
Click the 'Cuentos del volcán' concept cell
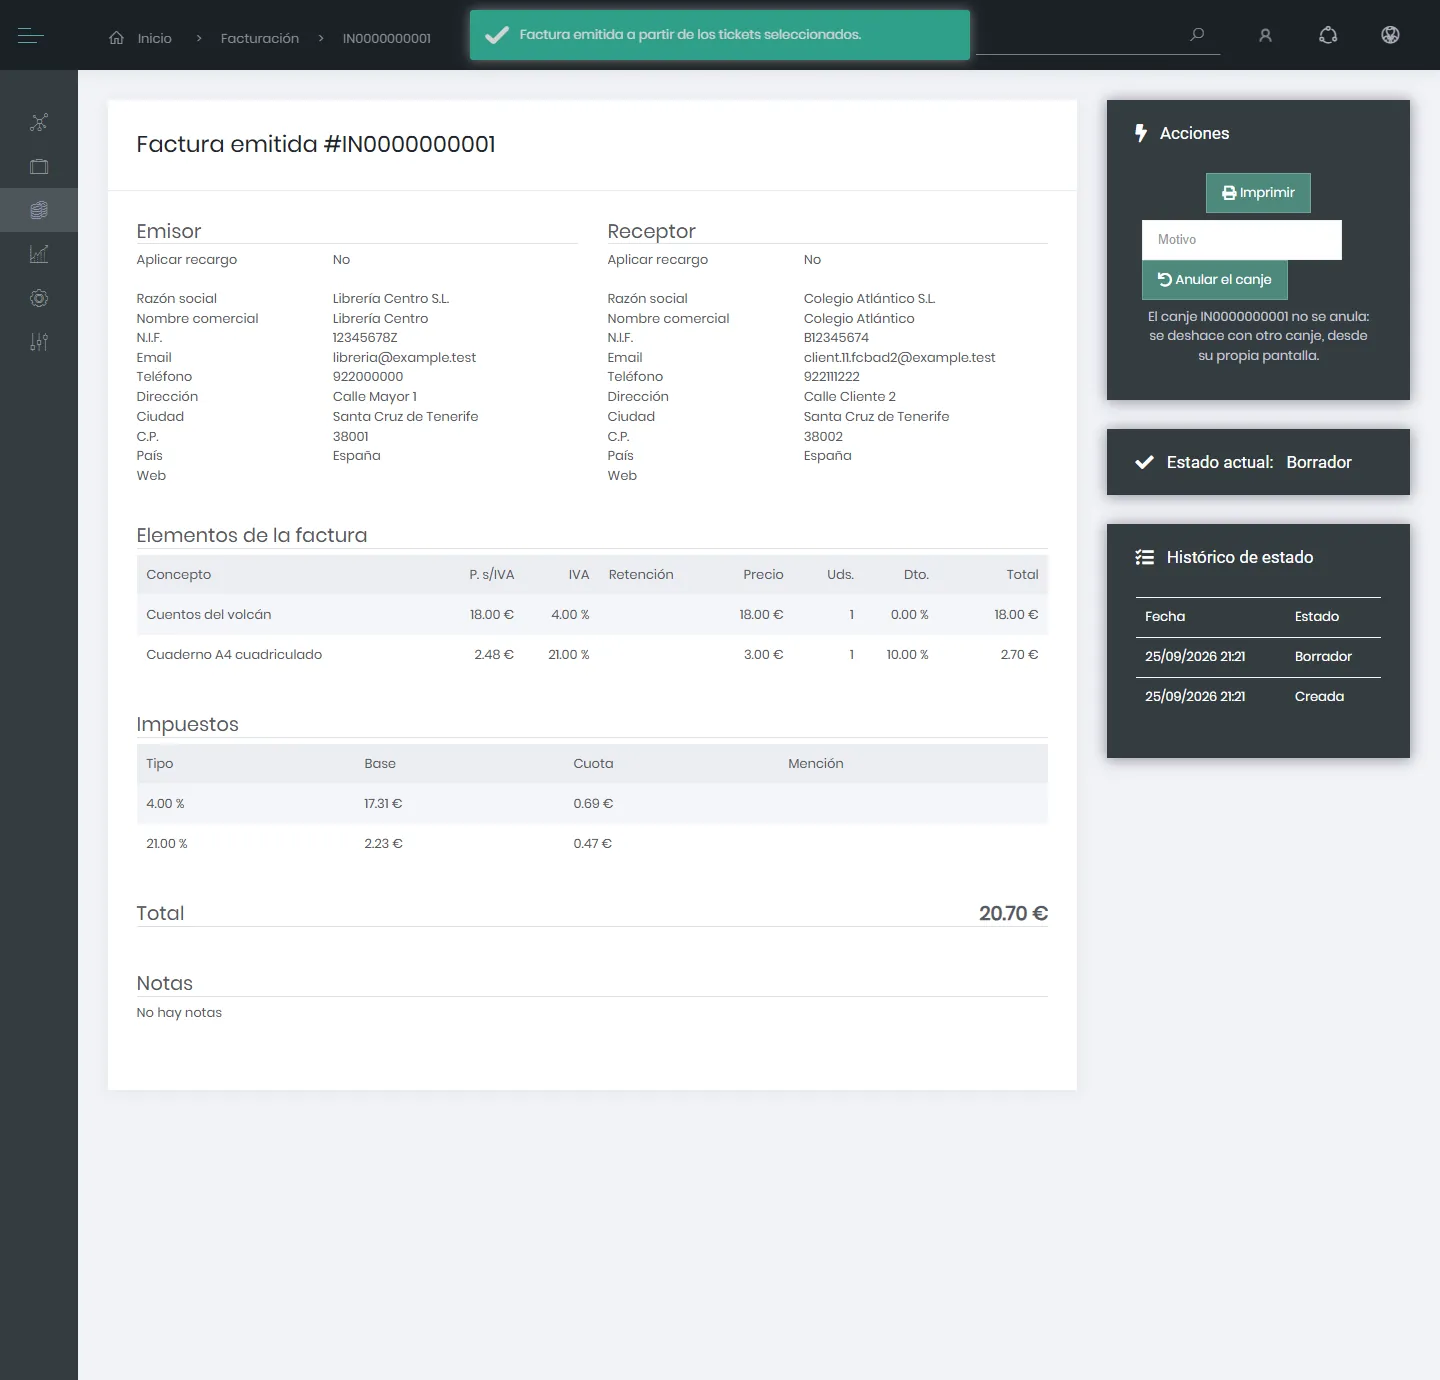[209, 615]
